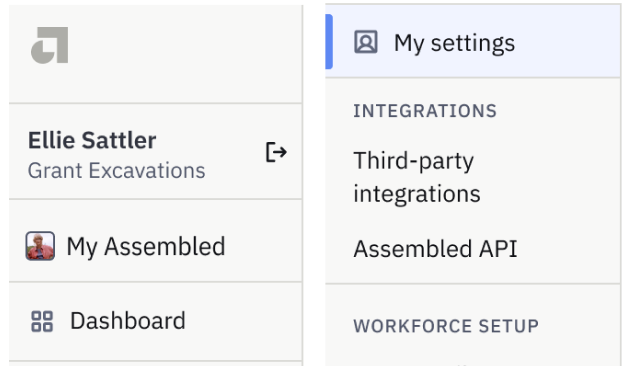Image resolution: width=628 pixels, height=366 pixels.
Task: Click the My settings person icon
Action: [366, 42]
